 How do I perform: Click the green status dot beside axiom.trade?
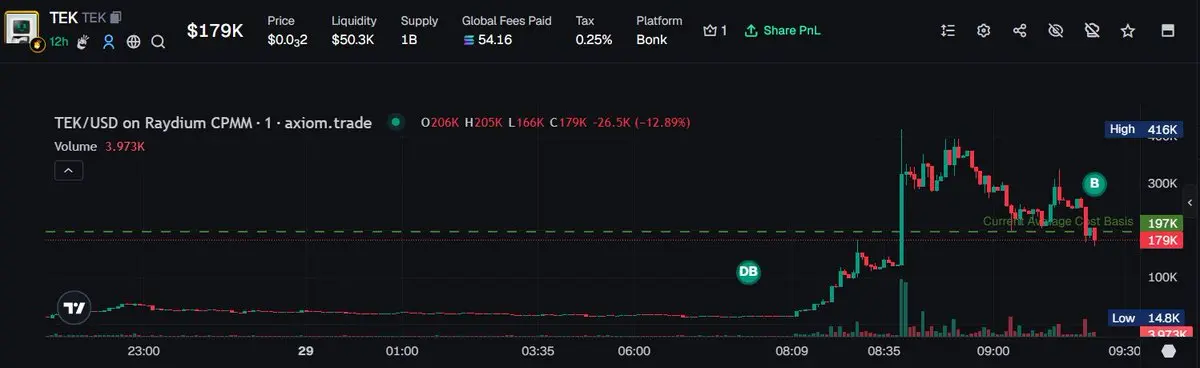(397, 122)
